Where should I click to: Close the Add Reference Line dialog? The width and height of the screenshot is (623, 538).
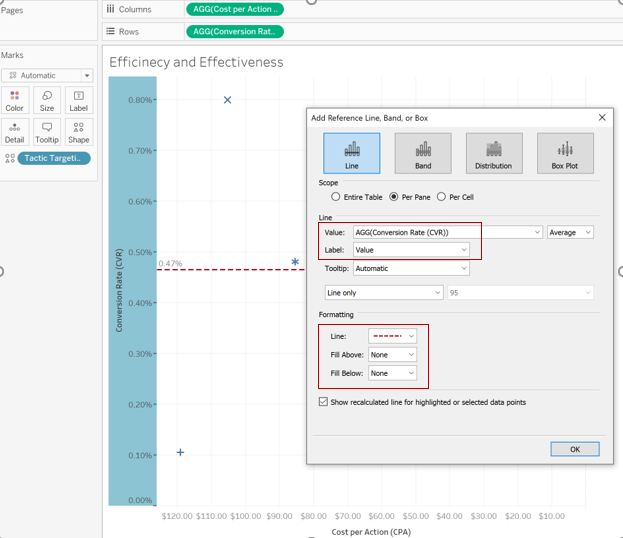pos(602,118)
